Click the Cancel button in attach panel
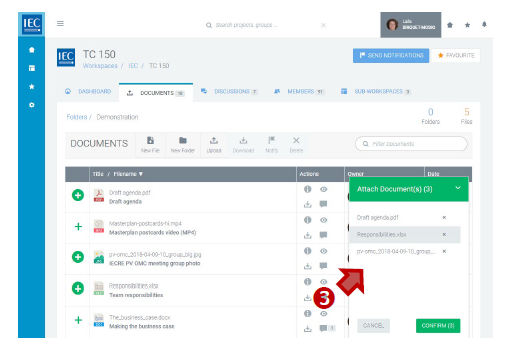The width and height of the screenshot is (506, 361). click(373, 325)
